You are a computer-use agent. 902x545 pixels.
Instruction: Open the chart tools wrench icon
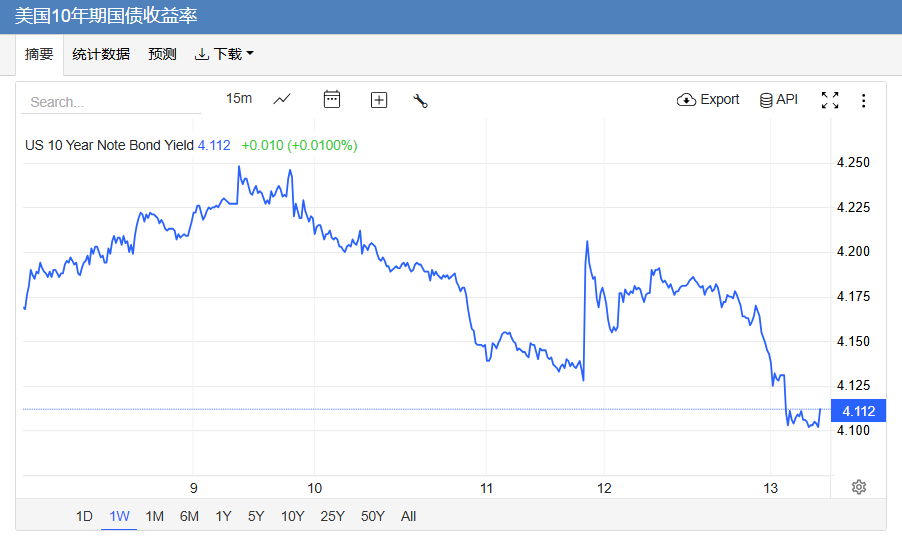pos(421,101)
